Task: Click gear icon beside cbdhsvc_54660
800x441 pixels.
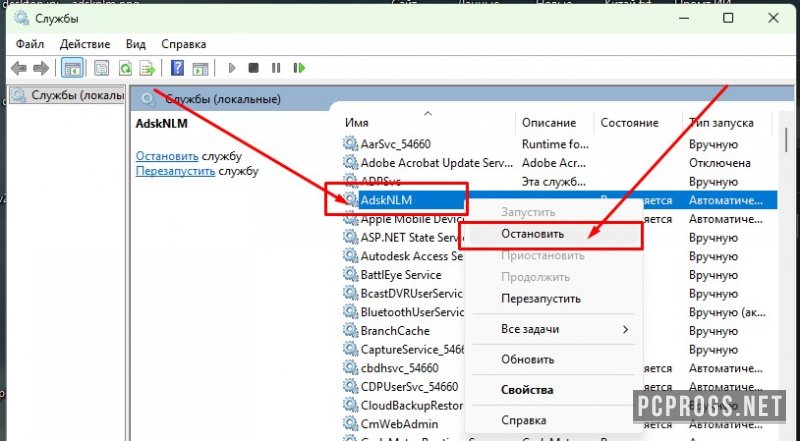Action: click(x=350, y=368)
